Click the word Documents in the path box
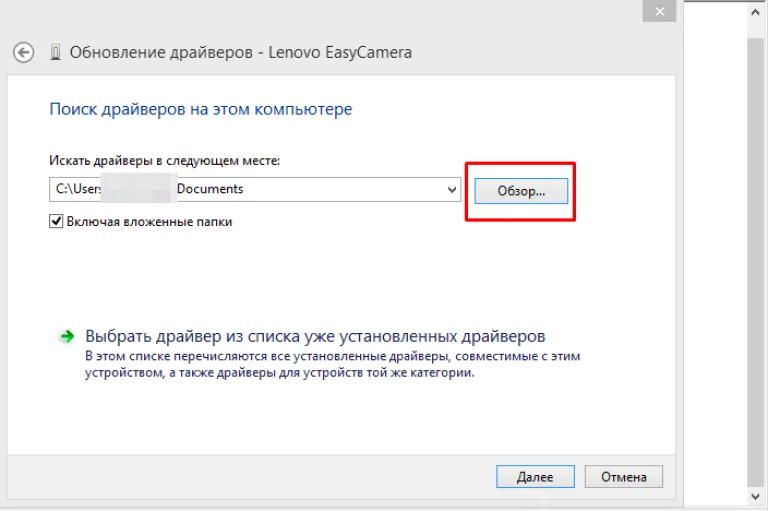768x511 pixels. coord(210,189)
